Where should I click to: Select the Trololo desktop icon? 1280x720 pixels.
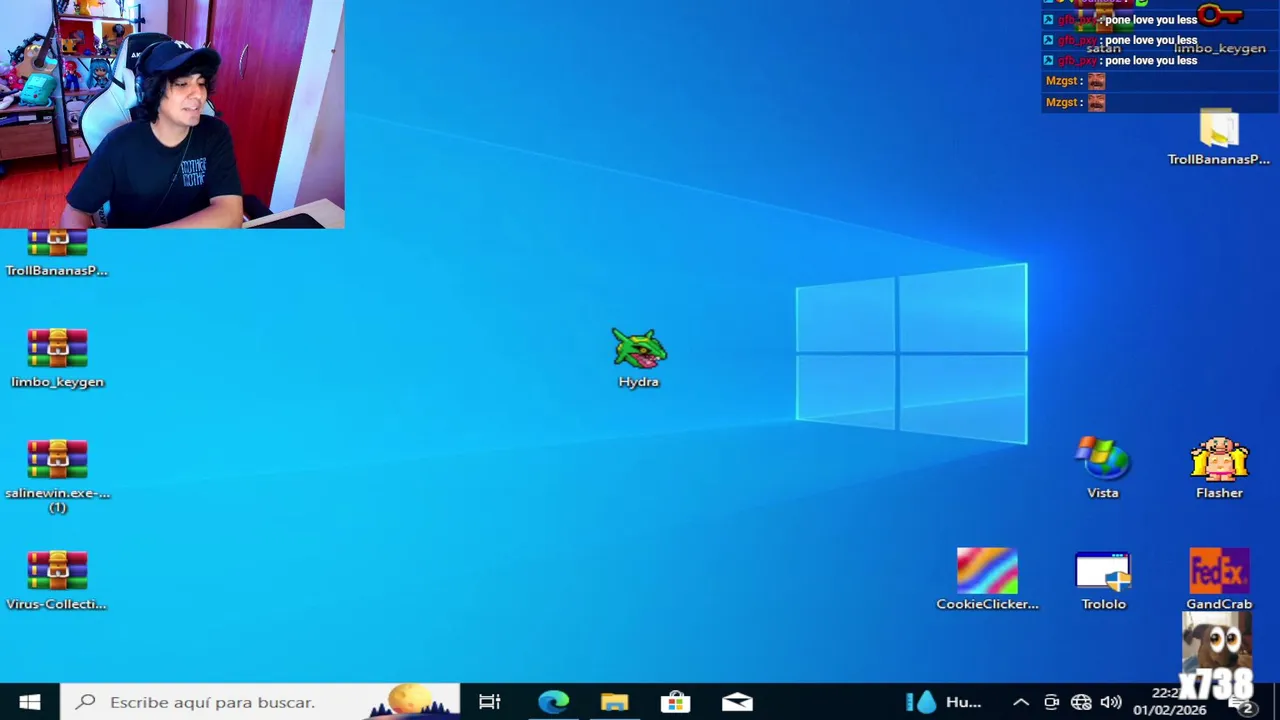1103,579
